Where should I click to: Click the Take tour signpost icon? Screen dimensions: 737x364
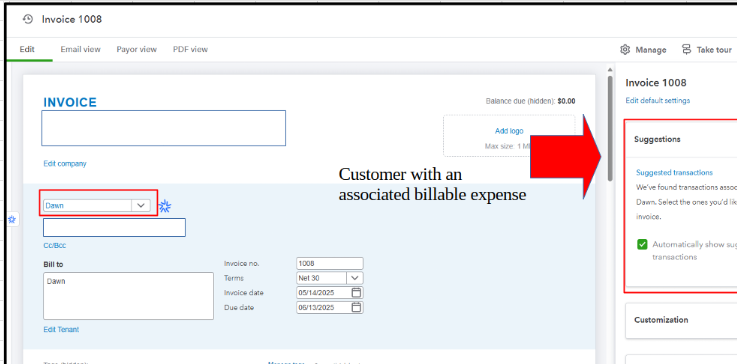click(687, 49)
